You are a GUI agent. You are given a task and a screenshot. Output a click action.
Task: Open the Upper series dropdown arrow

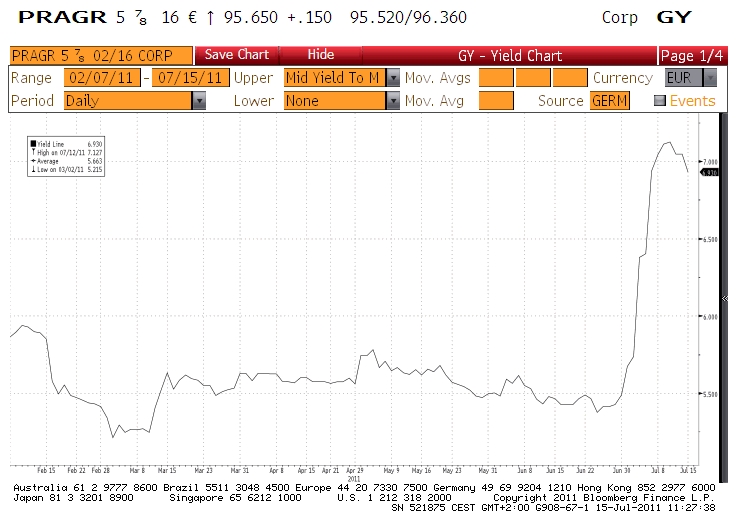point(393,78)
